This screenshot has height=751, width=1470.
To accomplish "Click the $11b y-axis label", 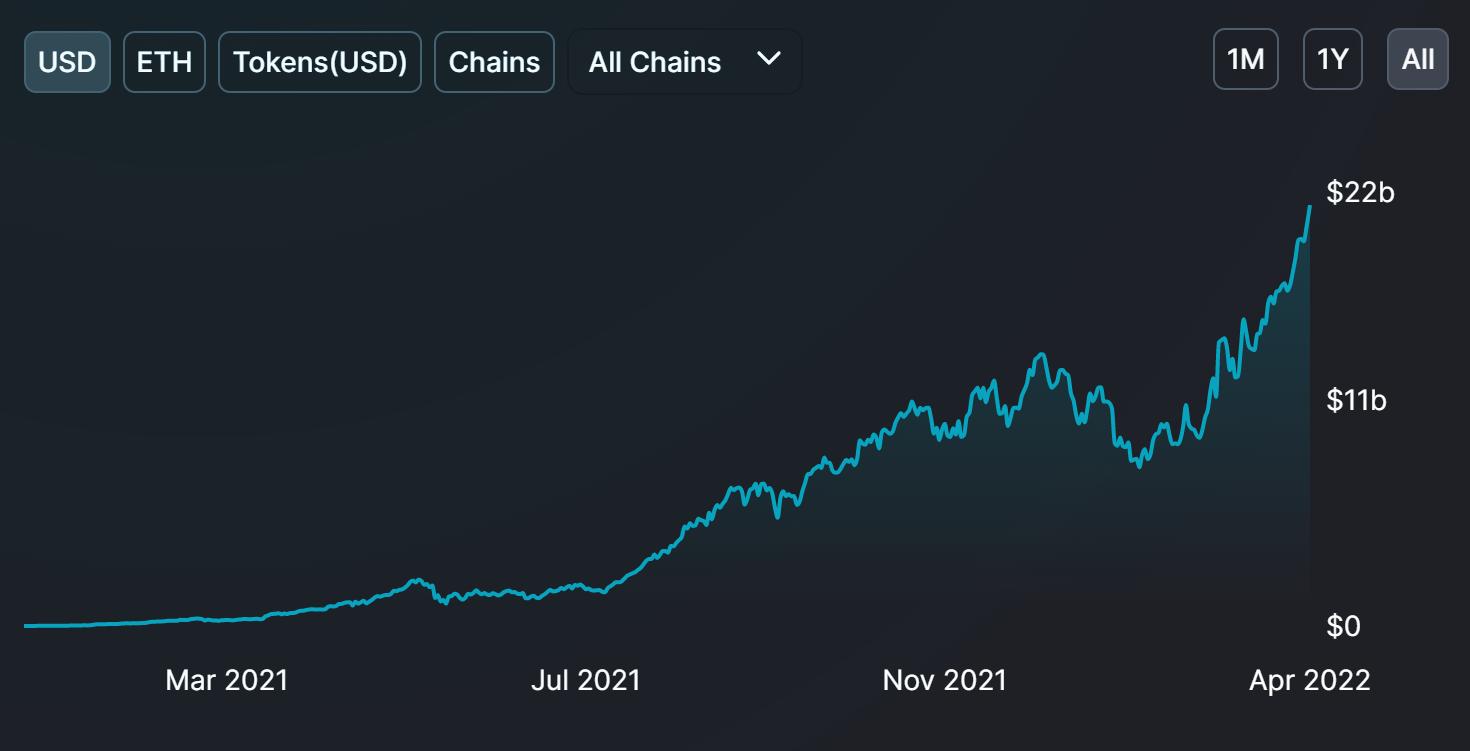I will pos(1357,401).
